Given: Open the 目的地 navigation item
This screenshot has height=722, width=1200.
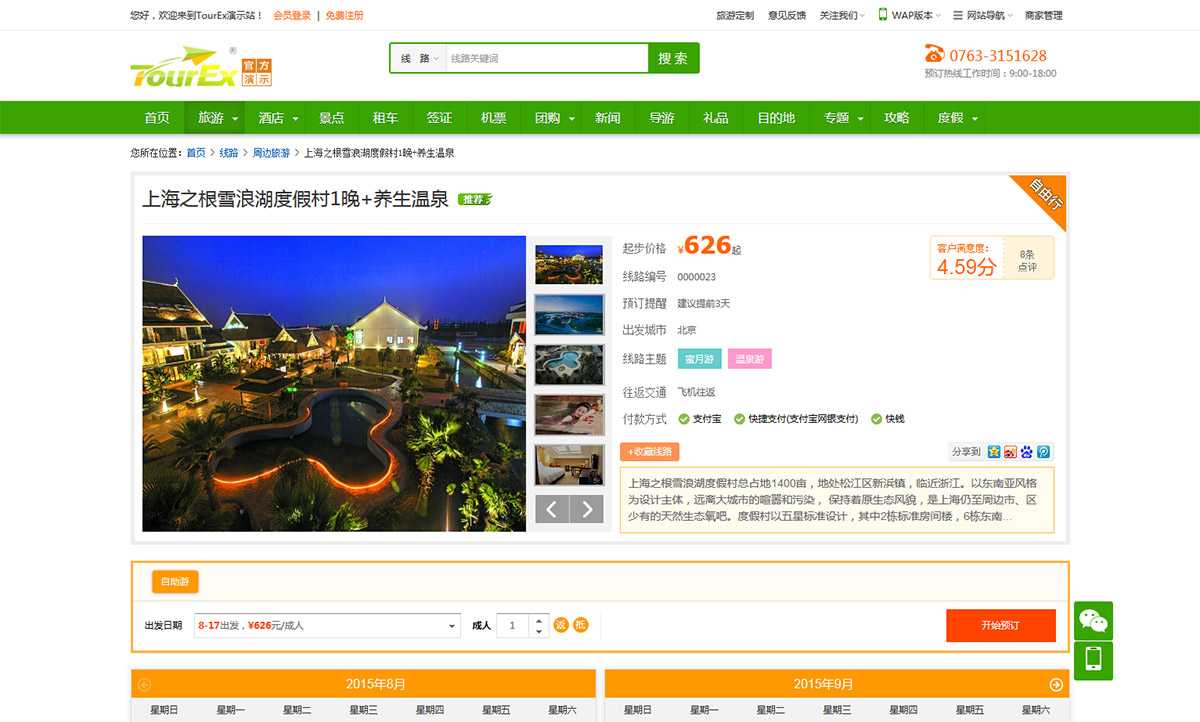Looking at the screenshot, I should click(776, 117).
